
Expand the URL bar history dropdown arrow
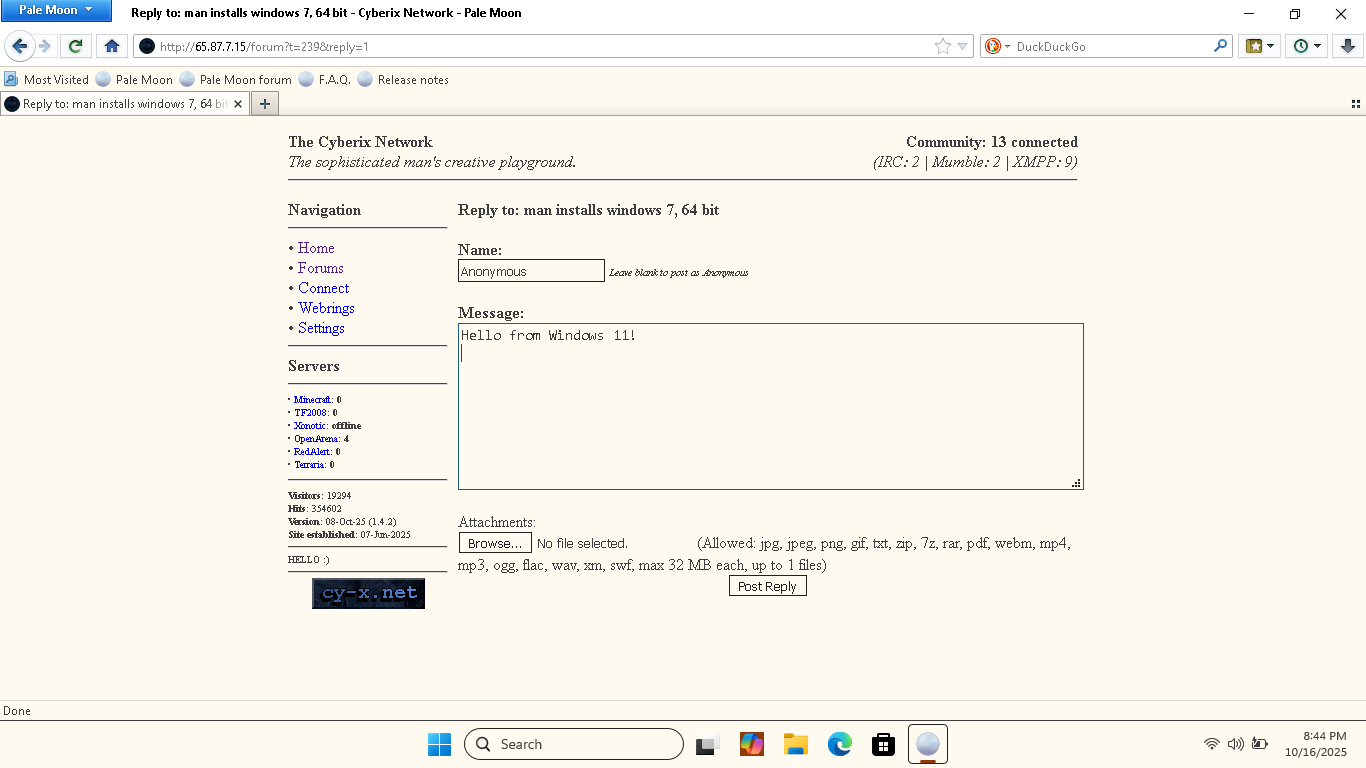(963, 46)
